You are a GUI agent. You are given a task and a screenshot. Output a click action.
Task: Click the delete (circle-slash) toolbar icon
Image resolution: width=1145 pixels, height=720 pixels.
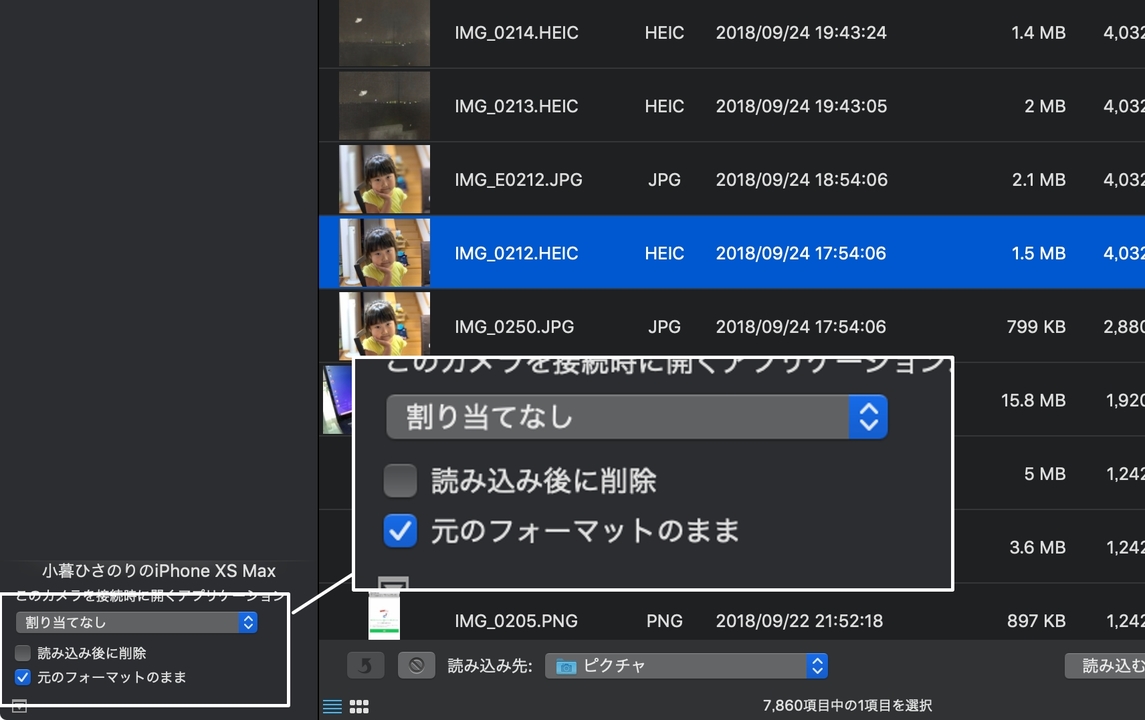(x=416, y=665)
